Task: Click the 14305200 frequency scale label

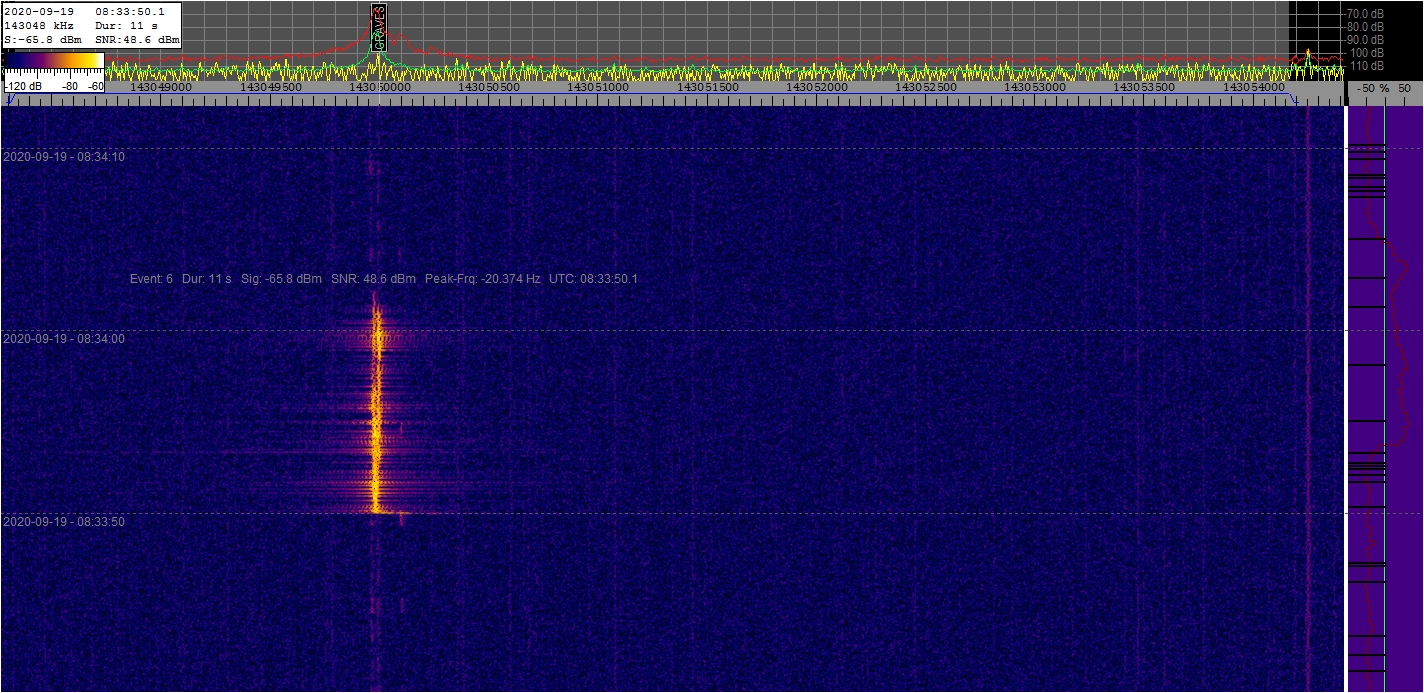Action: 816,88
